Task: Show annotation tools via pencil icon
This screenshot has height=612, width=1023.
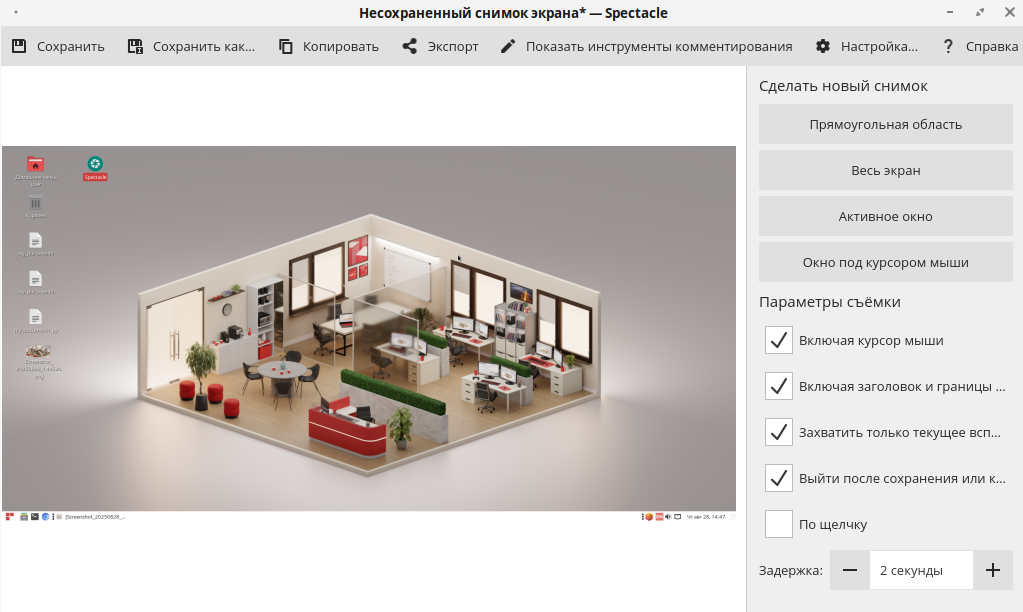Action: click(x=508, y=46)
